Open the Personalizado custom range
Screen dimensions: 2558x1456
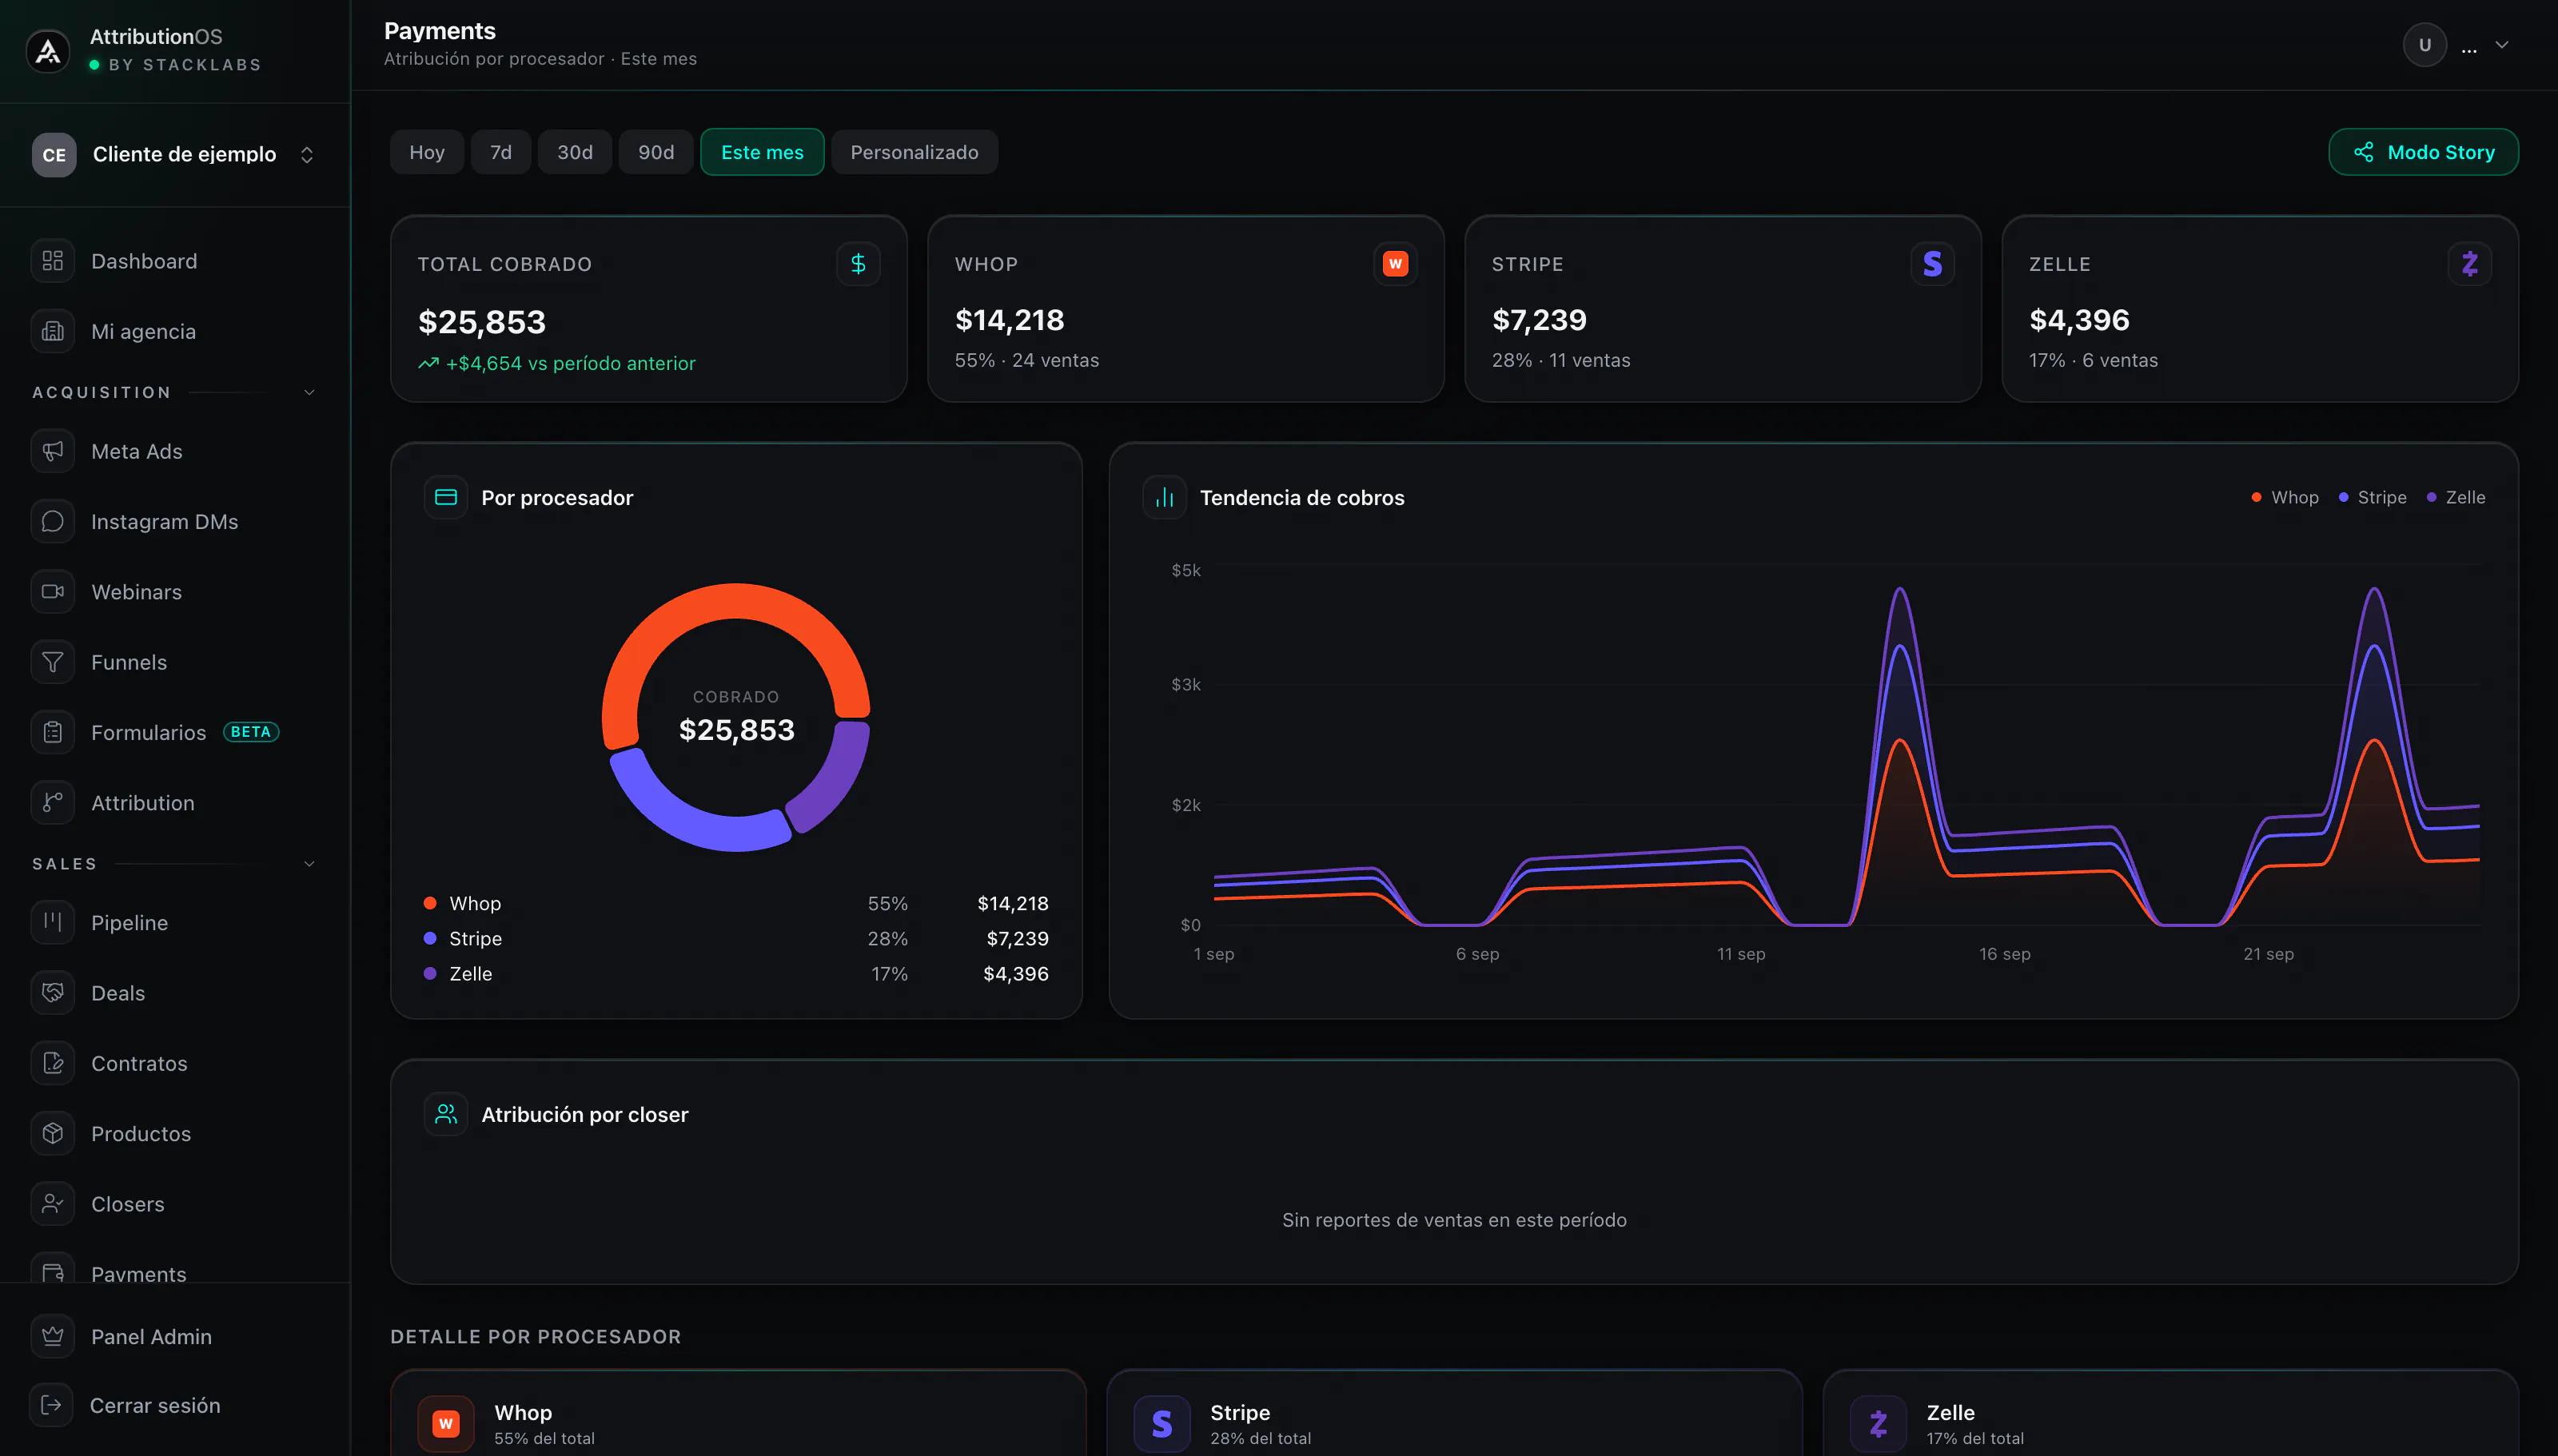pos(914,152)
